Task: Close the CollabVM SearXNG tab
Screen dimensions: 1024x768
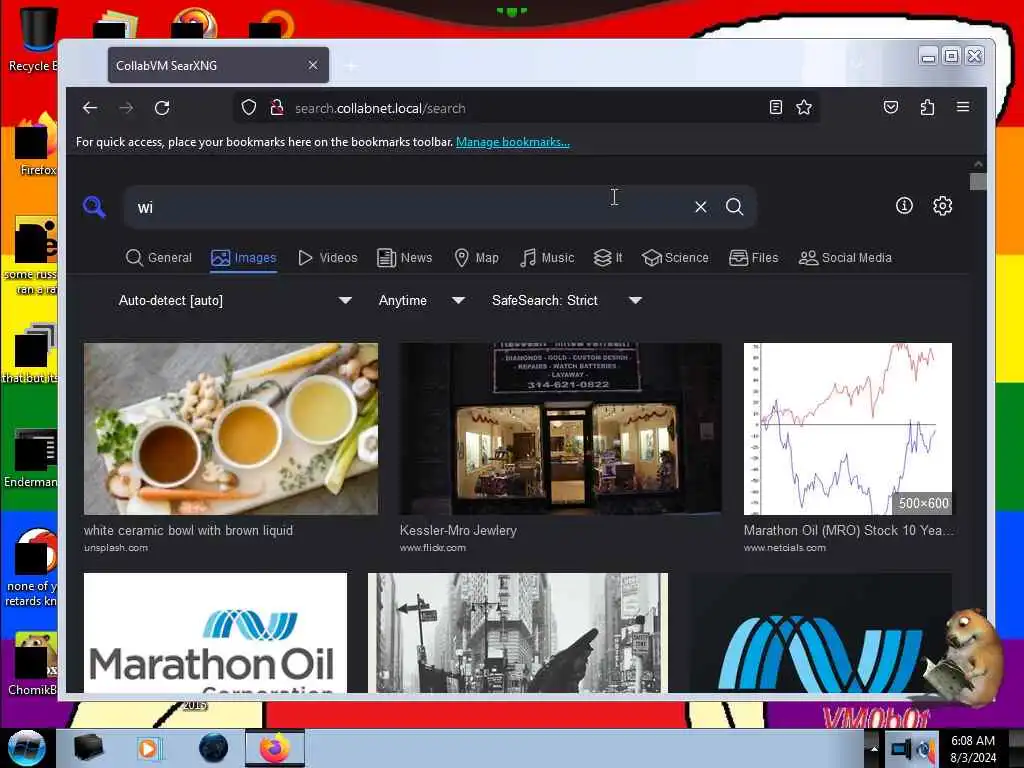Action: (x=313, y=65)
